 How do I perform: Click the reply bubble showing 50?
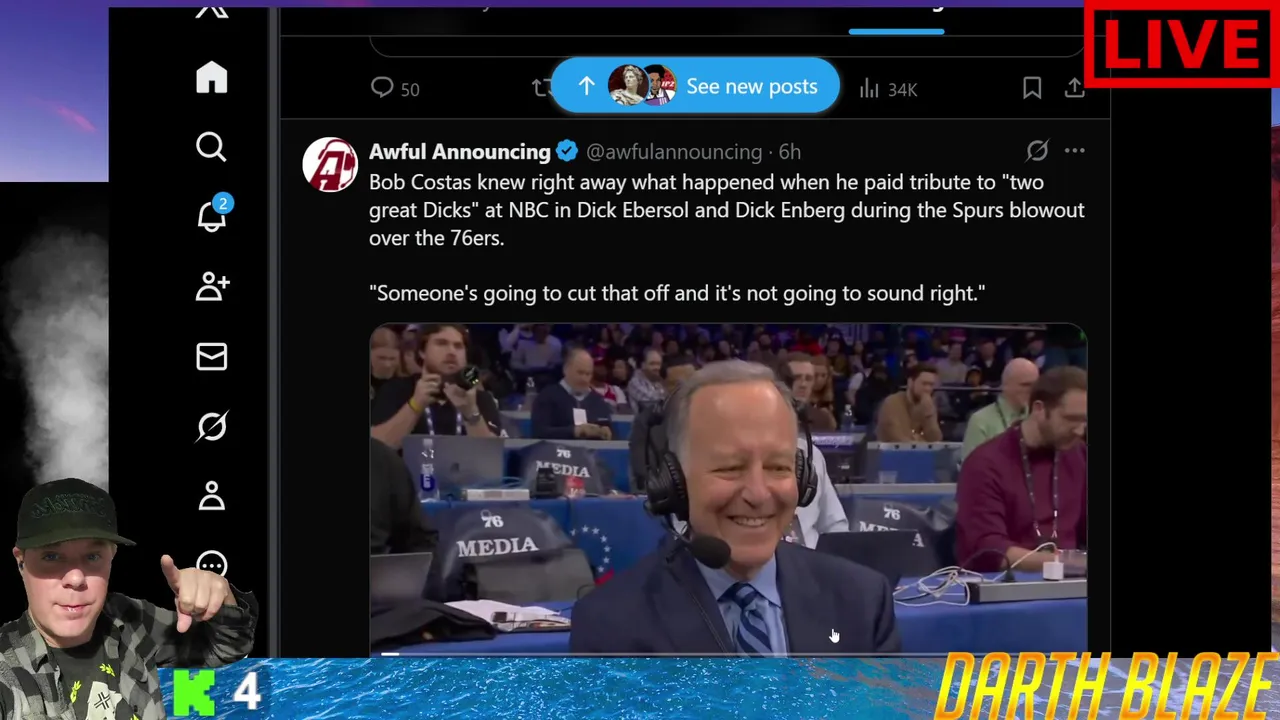(x=395, y=89)
